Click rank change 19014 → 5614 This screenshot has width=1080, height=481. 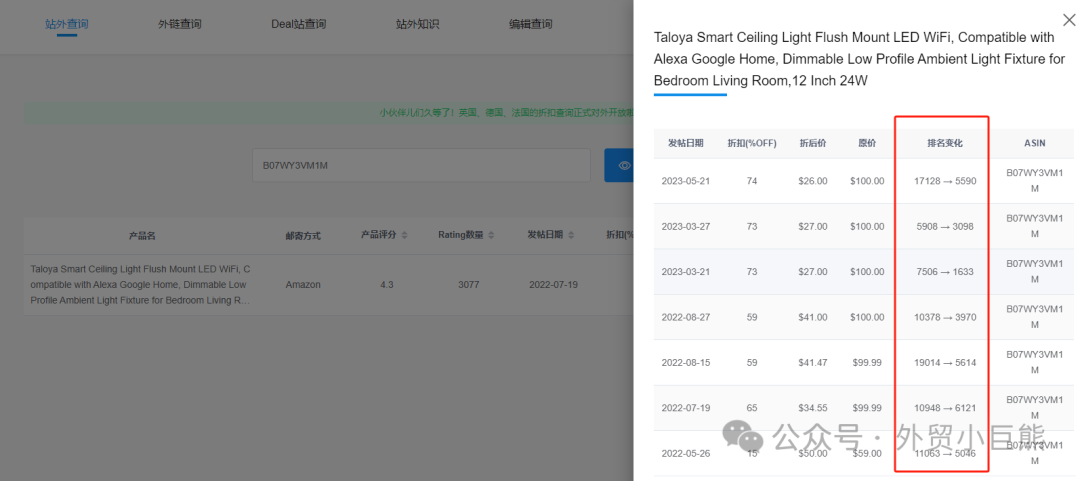tap(945, 362)
